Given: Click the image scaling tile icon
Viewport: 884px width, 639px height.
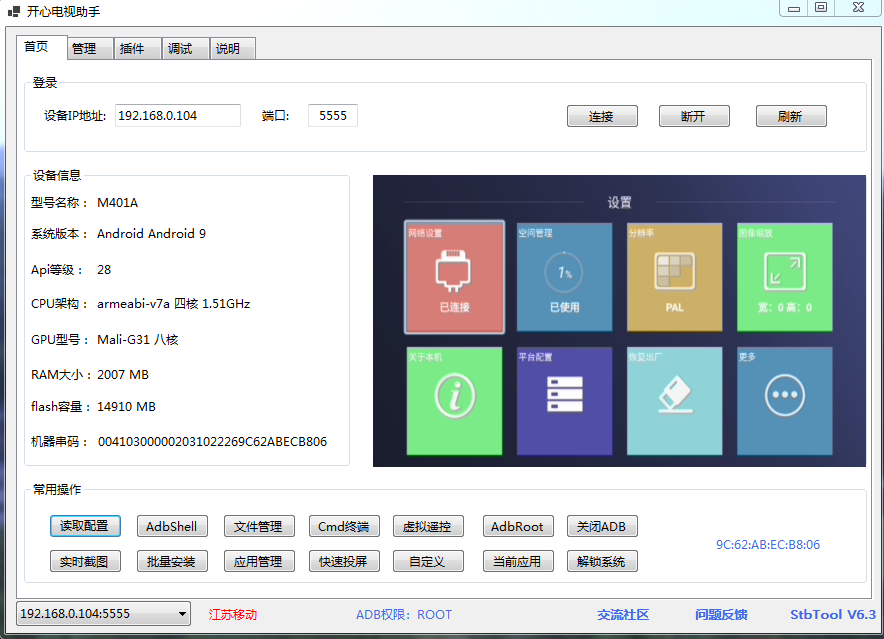Looking at the screenshot, I should (x=784, y=272).
